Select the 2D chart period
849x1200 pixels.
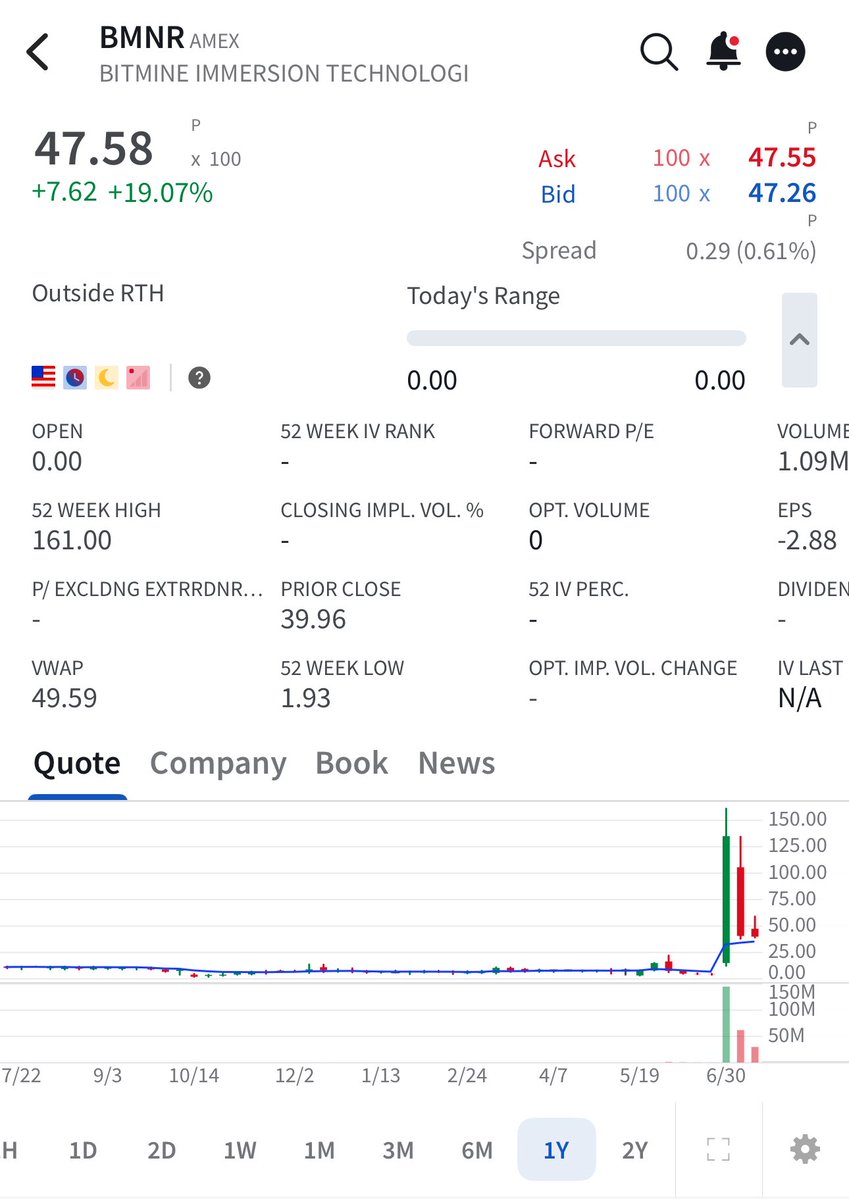pyautogui.click(x=161, y=1150)
